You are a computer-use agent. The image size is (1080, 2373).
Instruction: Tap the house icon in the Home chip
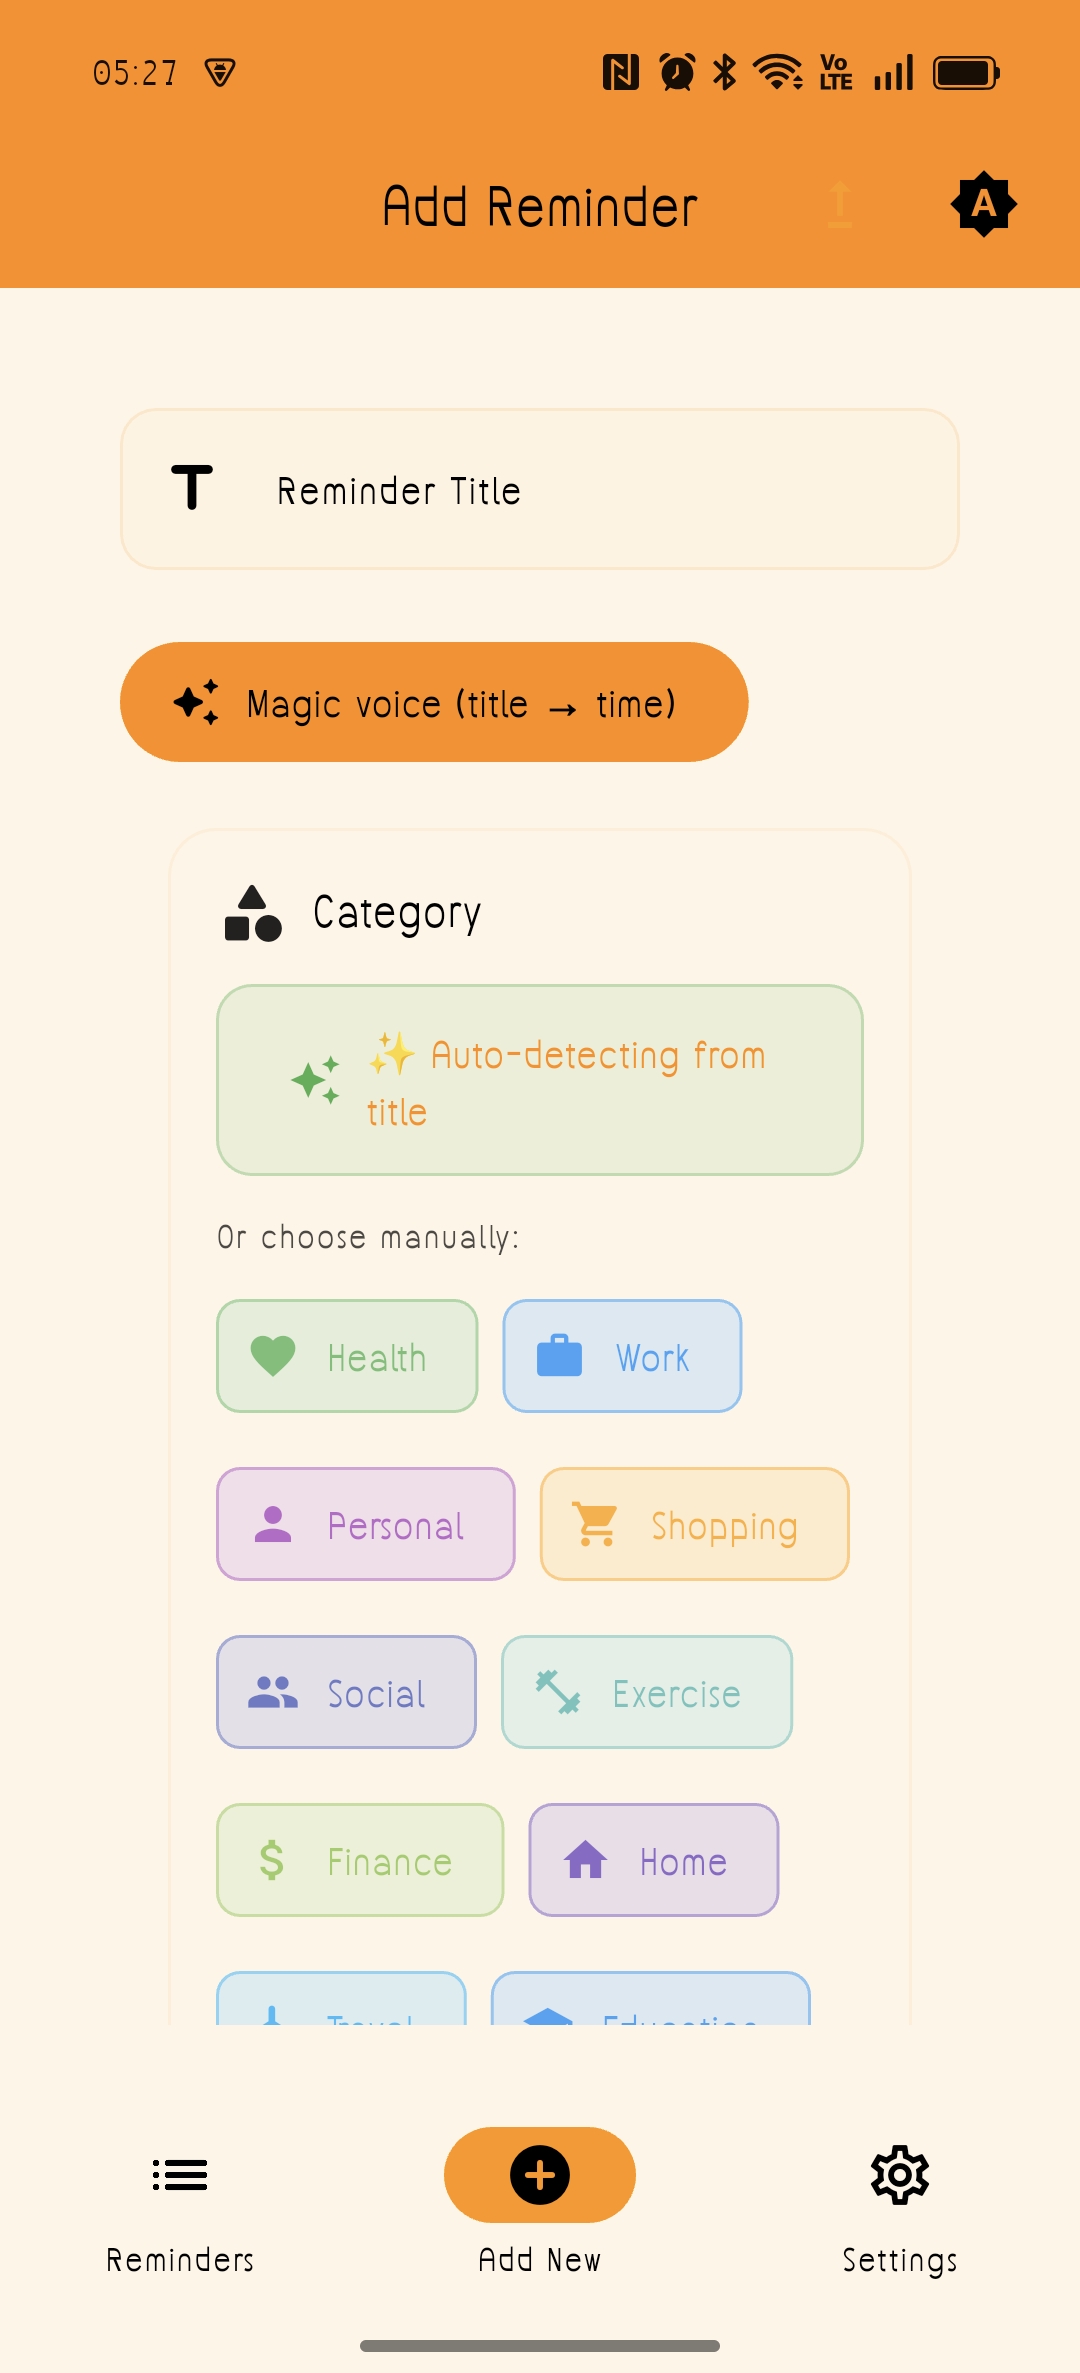click(586, 1861)
